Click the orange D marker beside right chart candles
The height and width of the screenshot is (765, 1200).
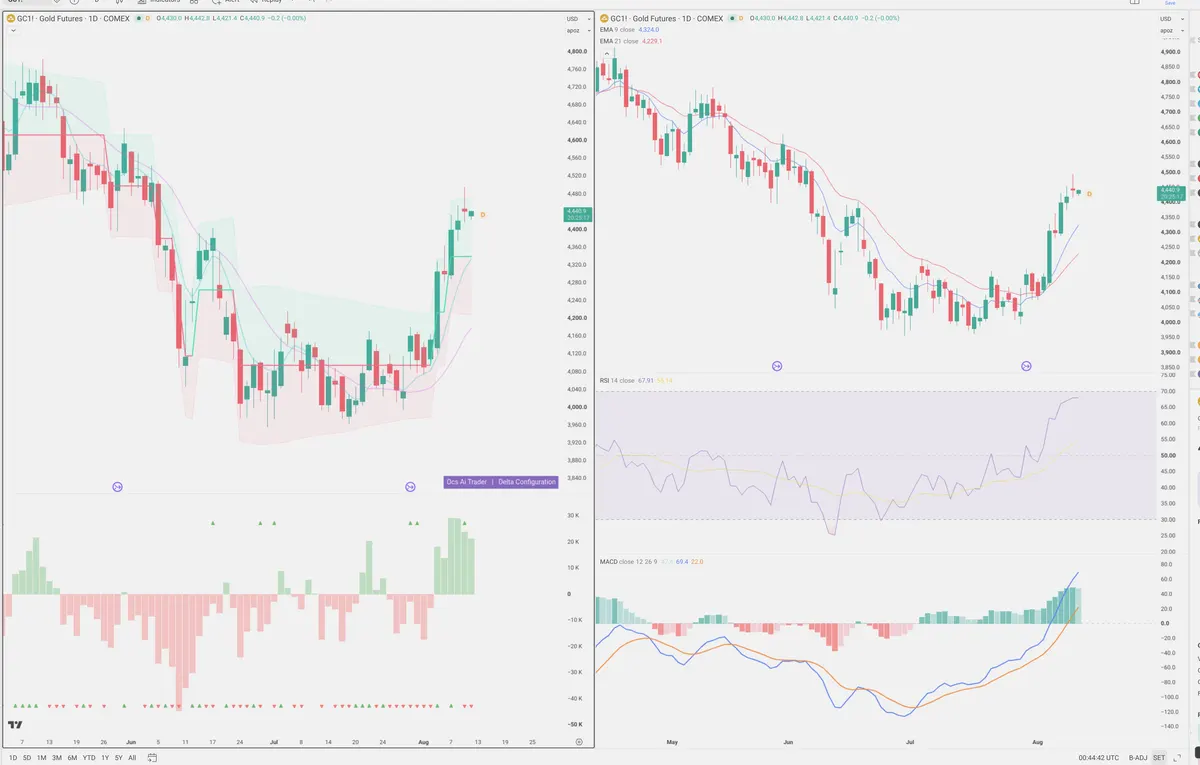click(1089, 193)
